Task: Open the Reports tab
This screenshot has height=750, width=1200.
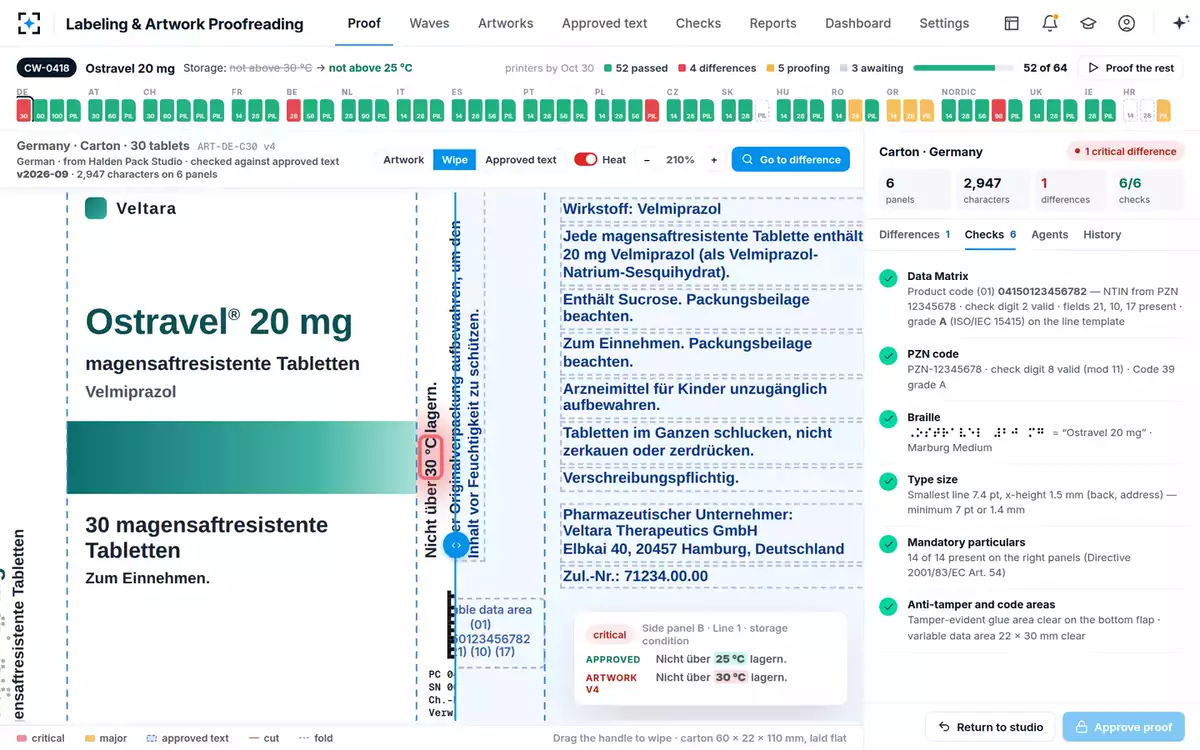Action: click(x=773, y=23)
